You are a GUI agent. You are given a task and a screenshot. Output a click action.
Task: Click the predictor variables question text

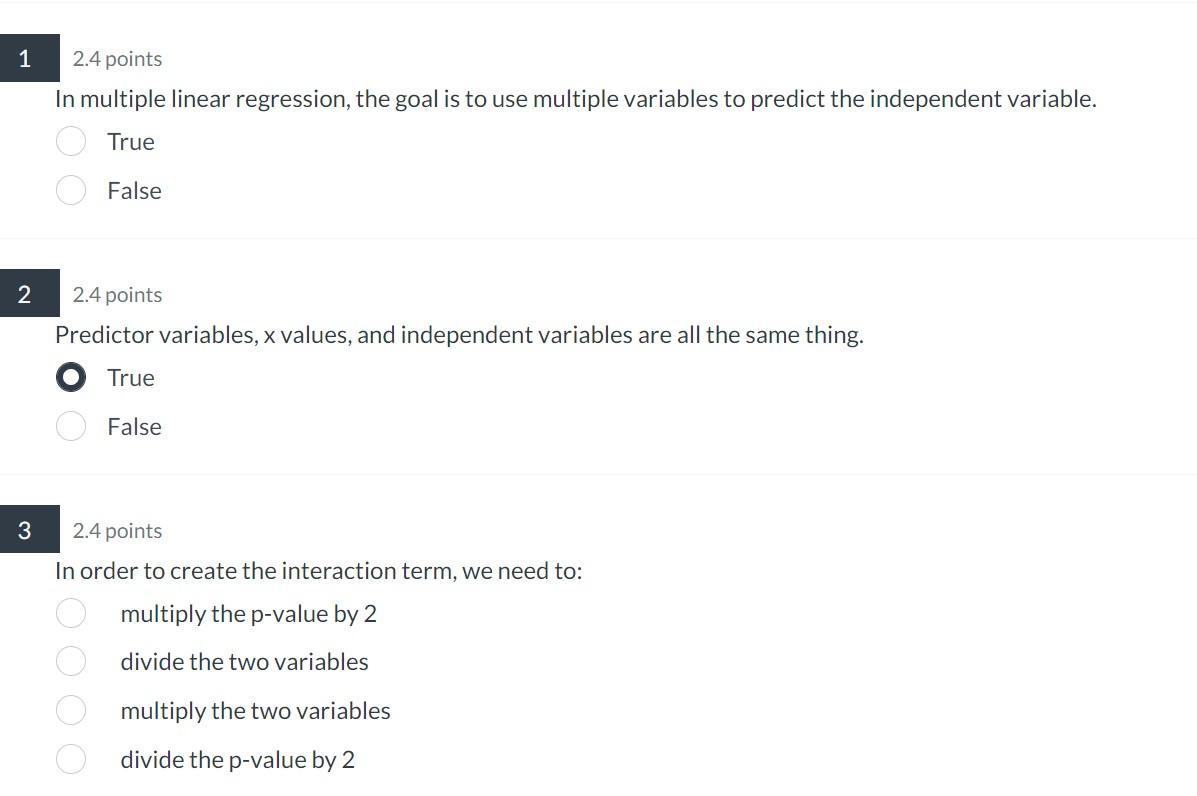pyautogui.click(x=459, y=335)
